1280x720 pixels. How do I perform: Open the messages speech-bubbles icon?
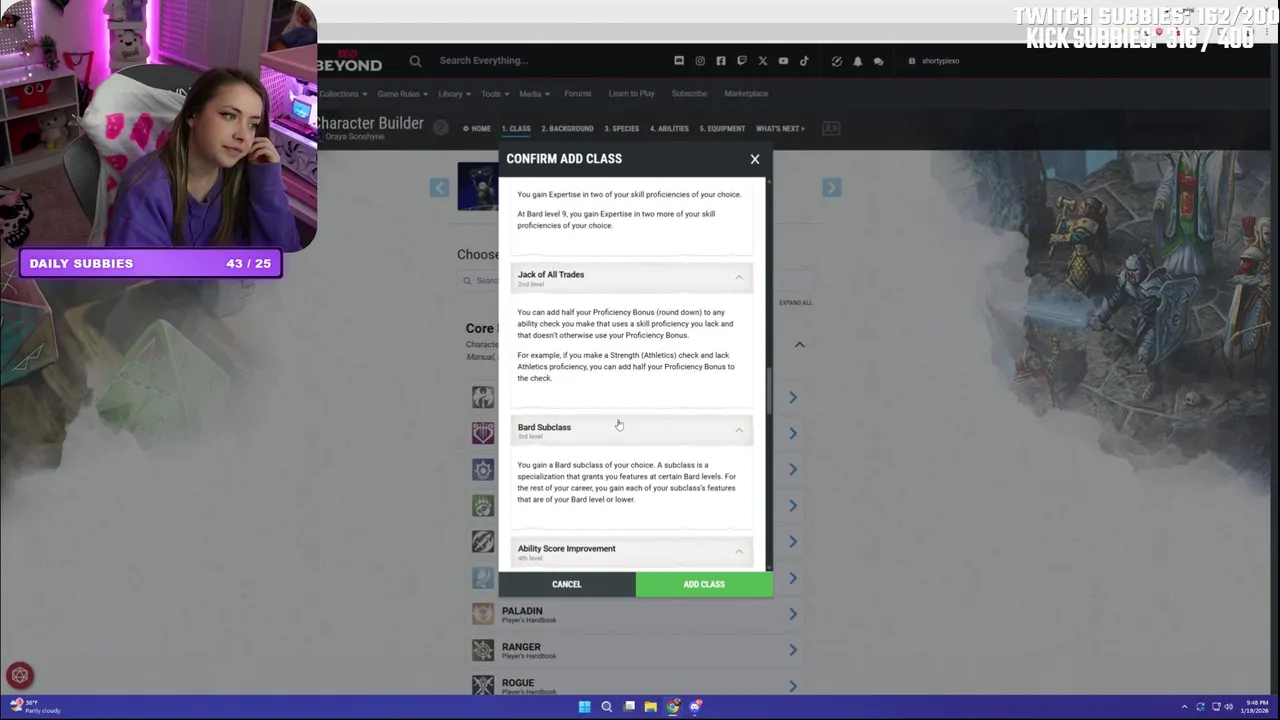pyautogui.click(x=878, y=61)
